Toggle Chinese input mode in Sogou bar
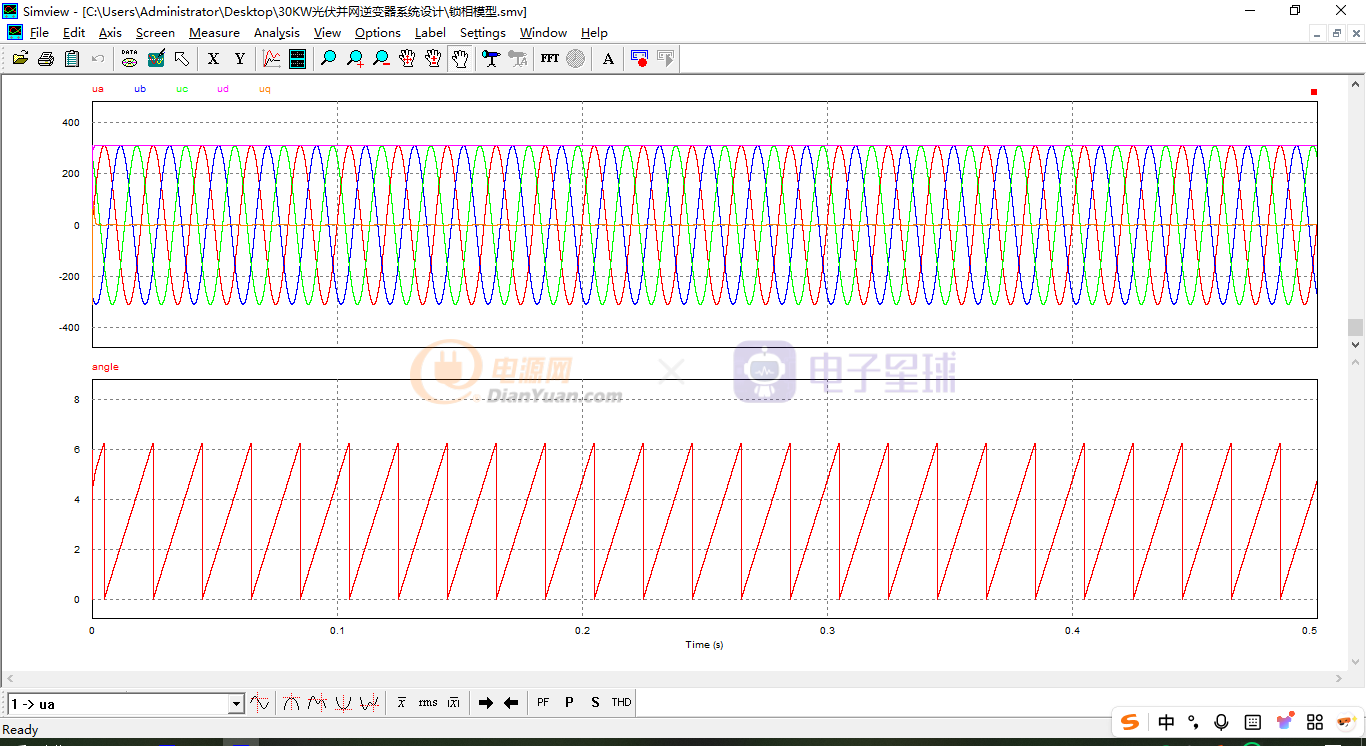The image size is (1366, 746). (1166, 722)
